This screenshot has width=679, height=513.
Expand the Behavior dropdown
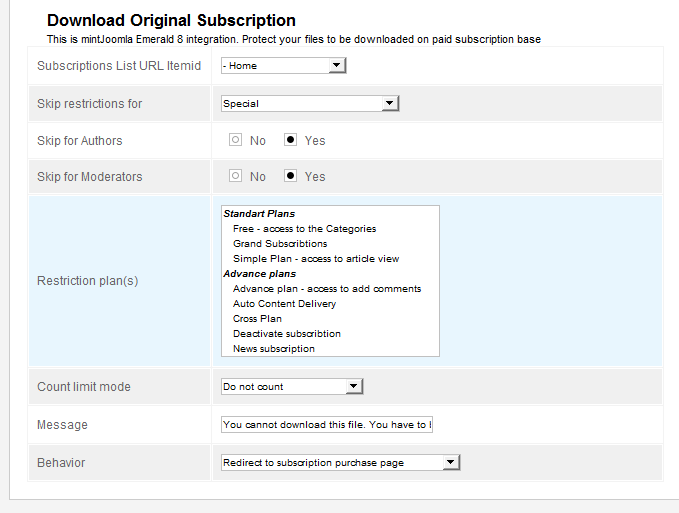(x=340, y=462)
